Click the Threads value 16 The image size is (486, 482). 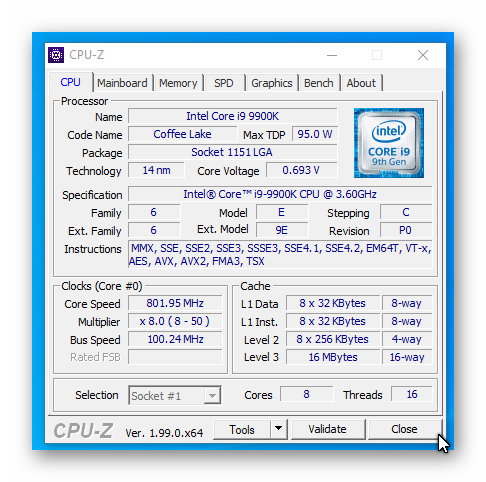tap(412, 394)
